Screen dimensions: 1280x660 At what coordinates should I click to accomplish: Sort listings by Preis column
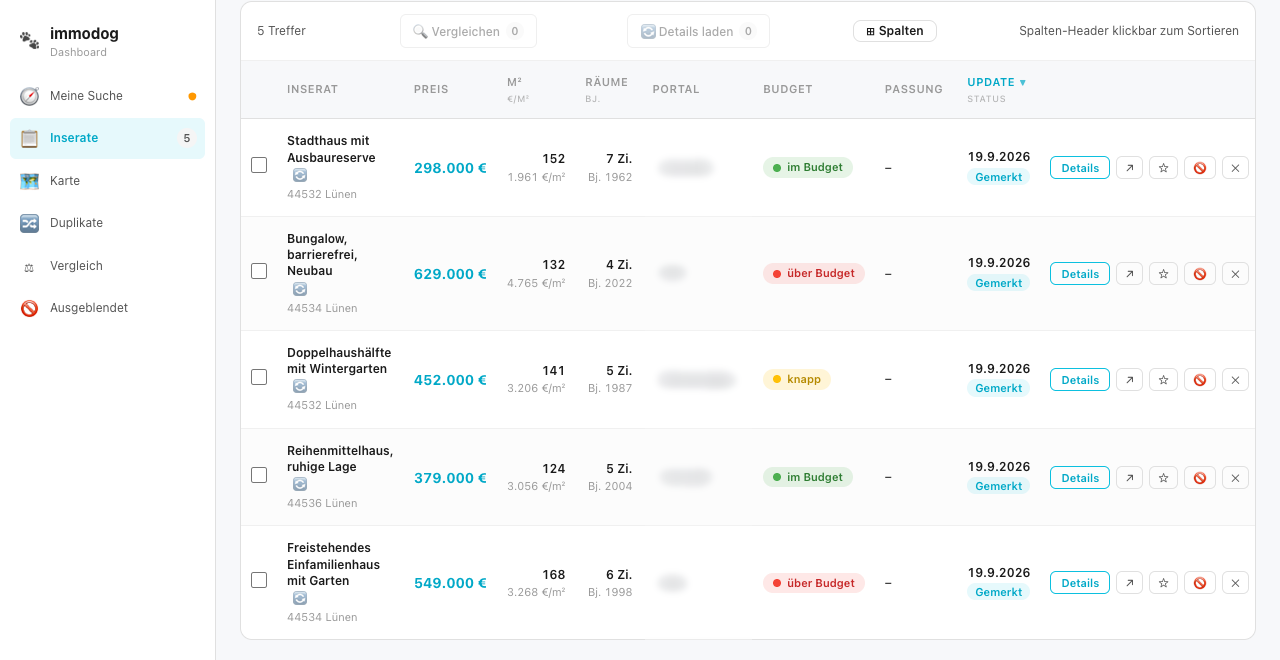431,89
